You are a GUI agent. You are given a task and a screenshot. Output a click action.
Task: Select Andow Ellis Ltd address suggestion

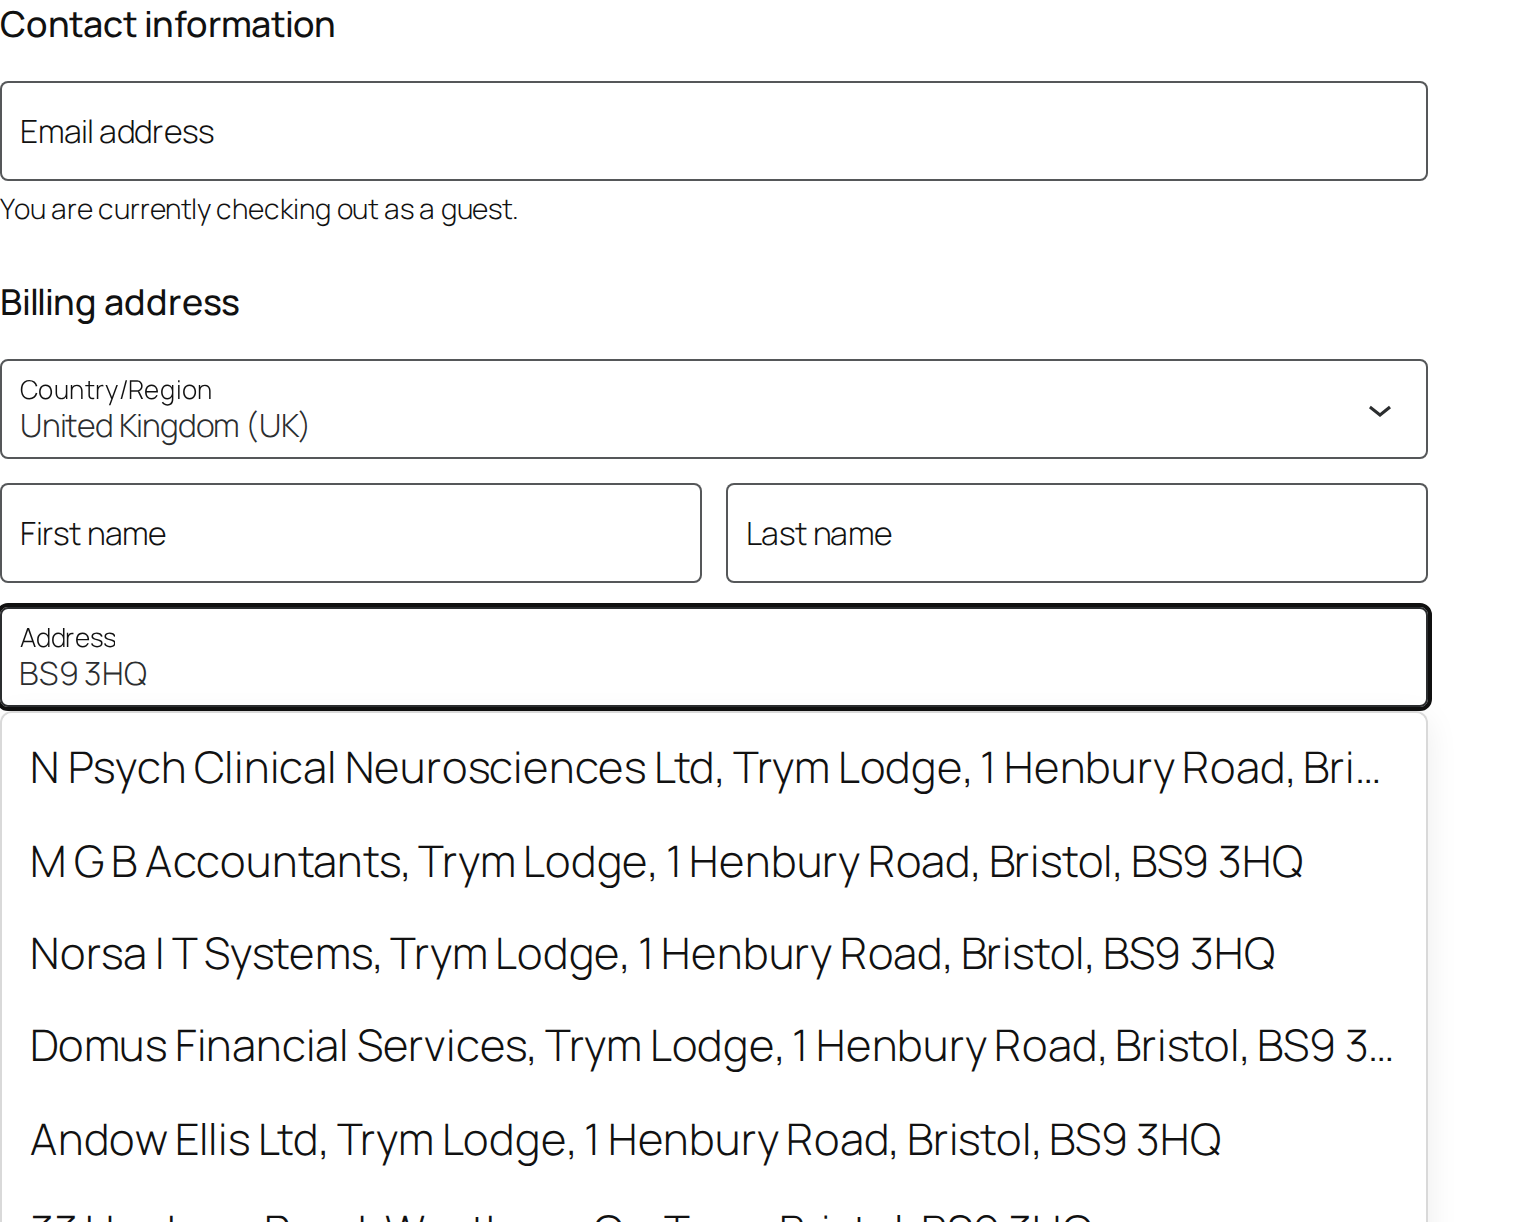click(x=714, y=1139)
